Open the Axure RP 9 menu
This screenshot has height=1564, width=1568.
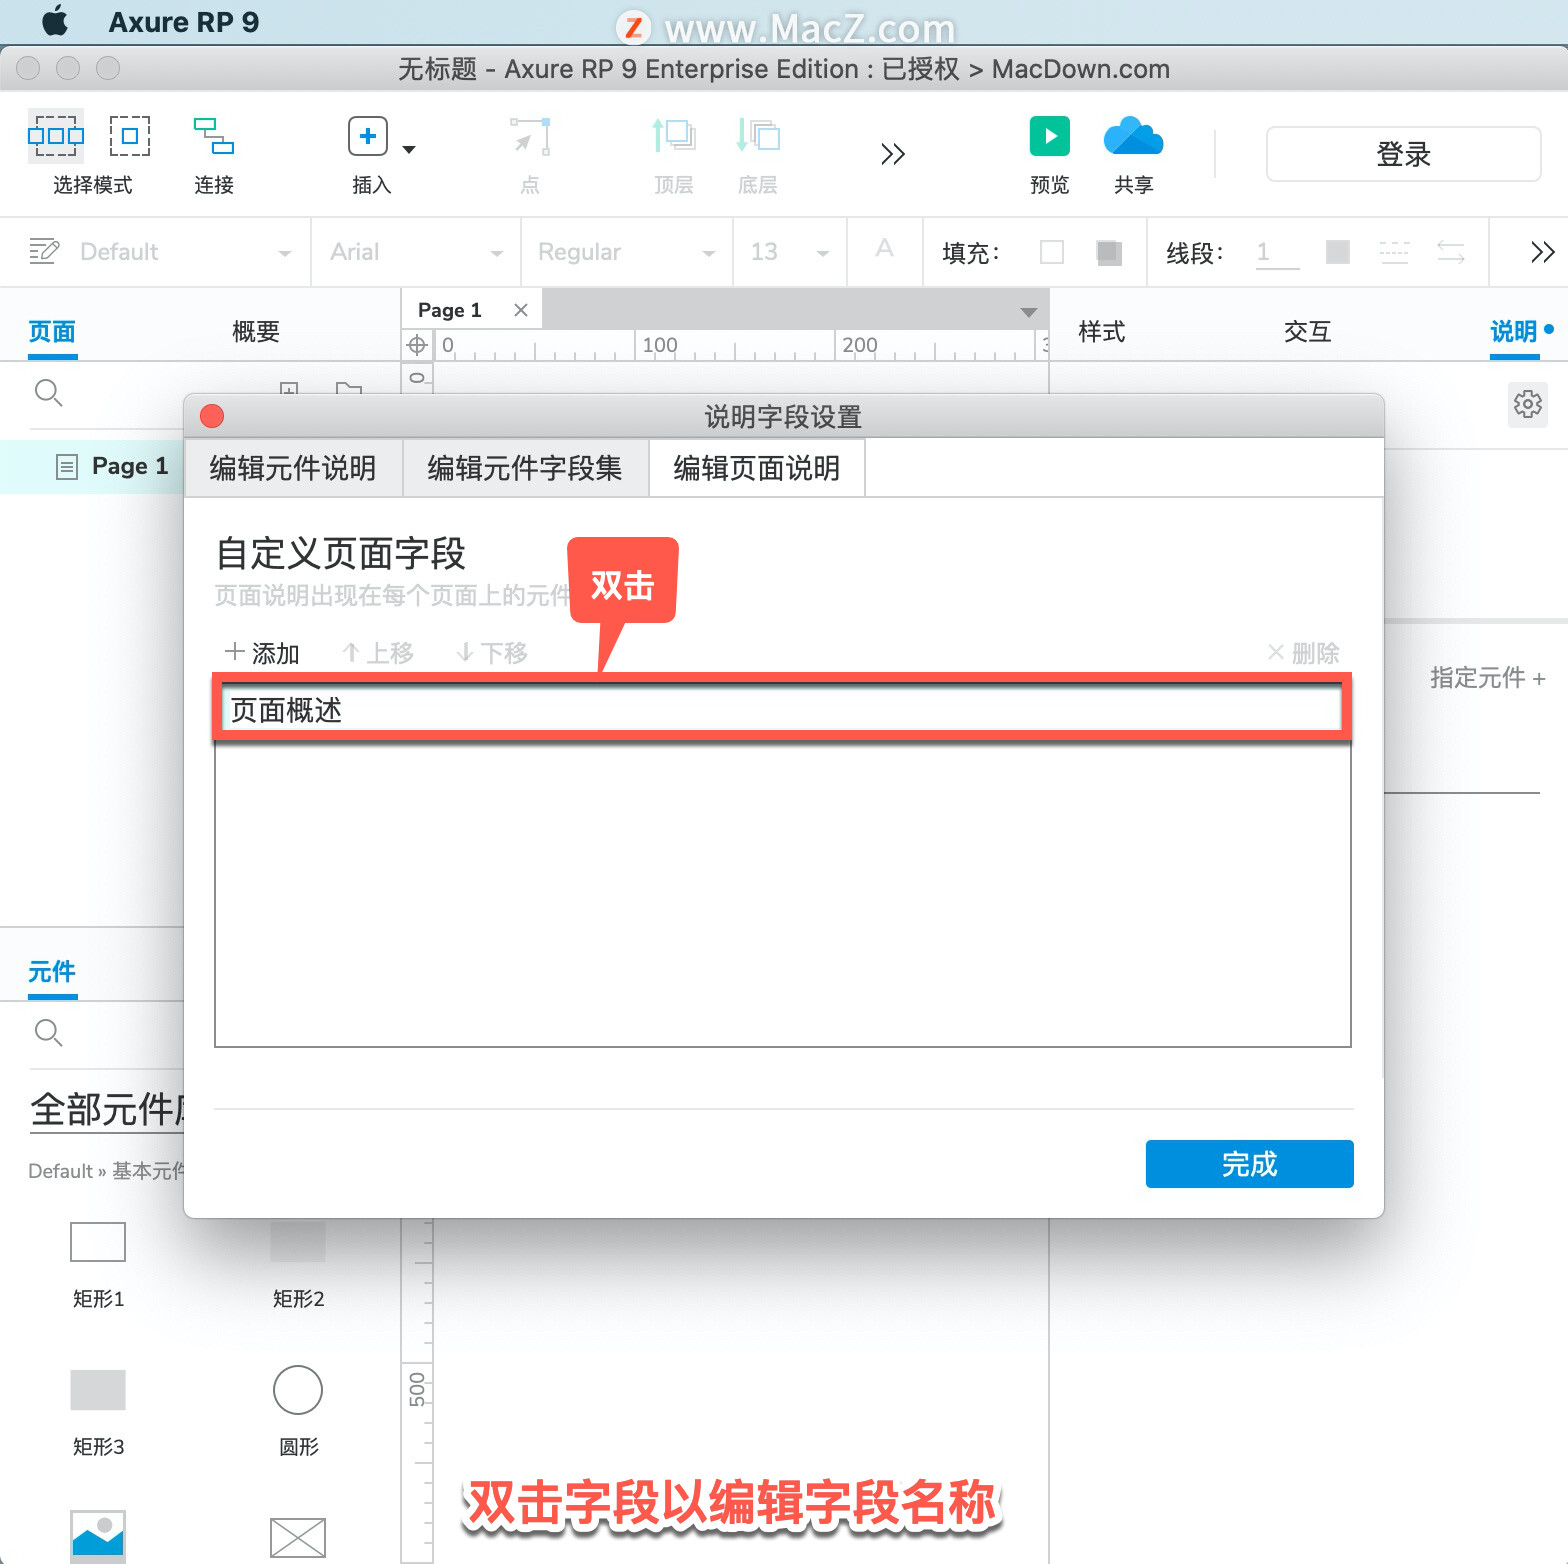coord(183,22)
